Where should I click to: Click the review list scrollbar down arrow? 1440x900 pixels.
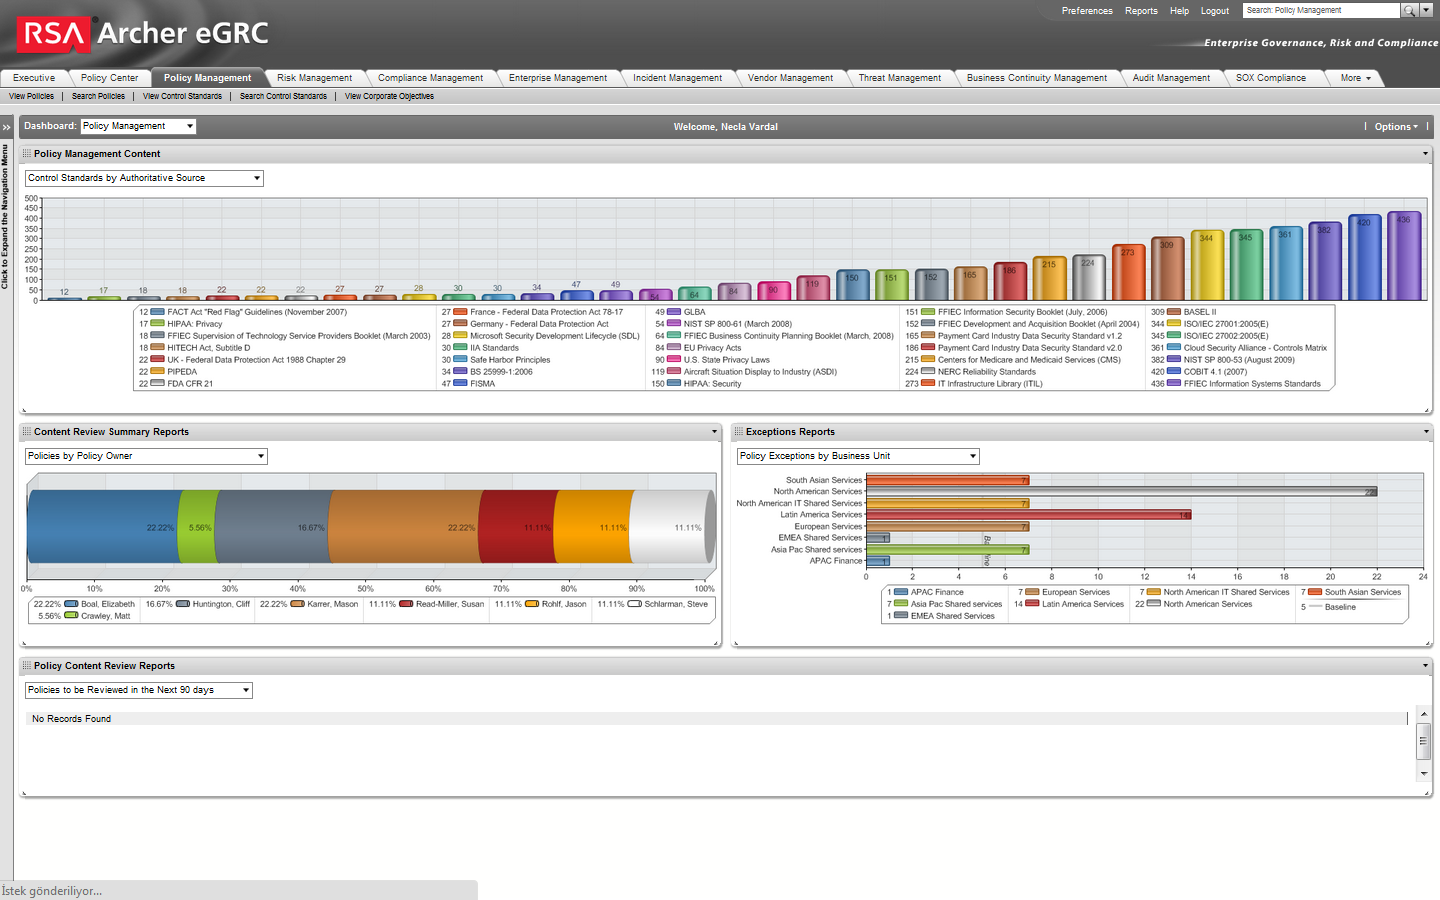pos(1423,773)
